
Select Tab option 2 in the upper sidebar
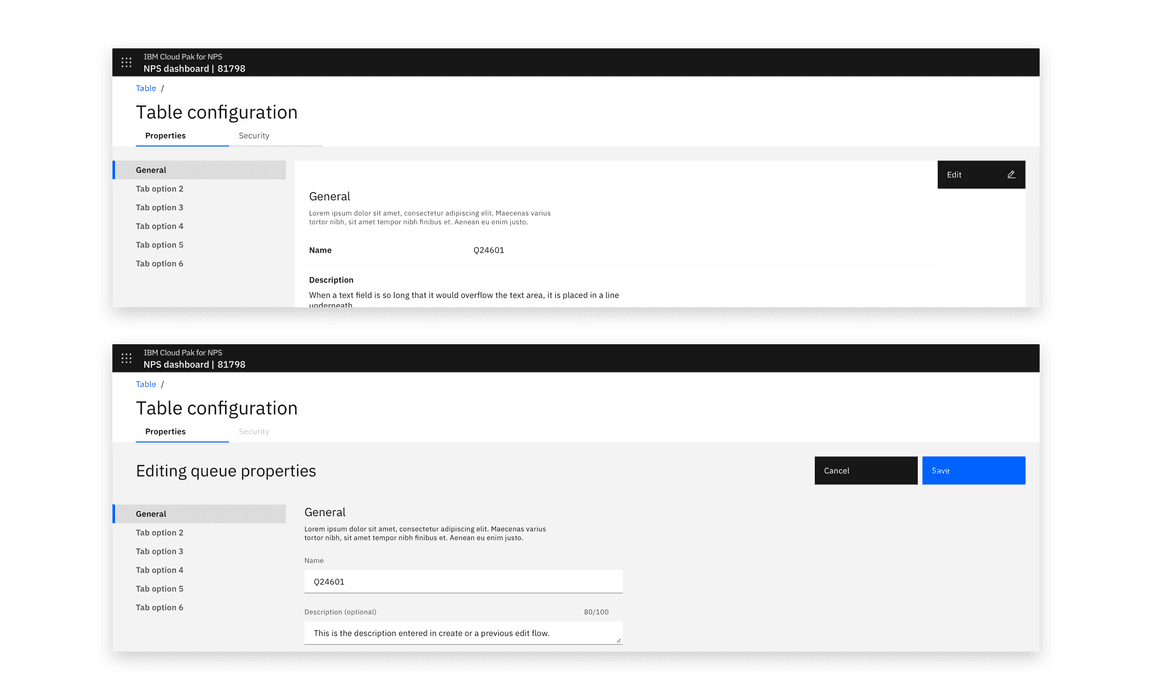[160, 189]
